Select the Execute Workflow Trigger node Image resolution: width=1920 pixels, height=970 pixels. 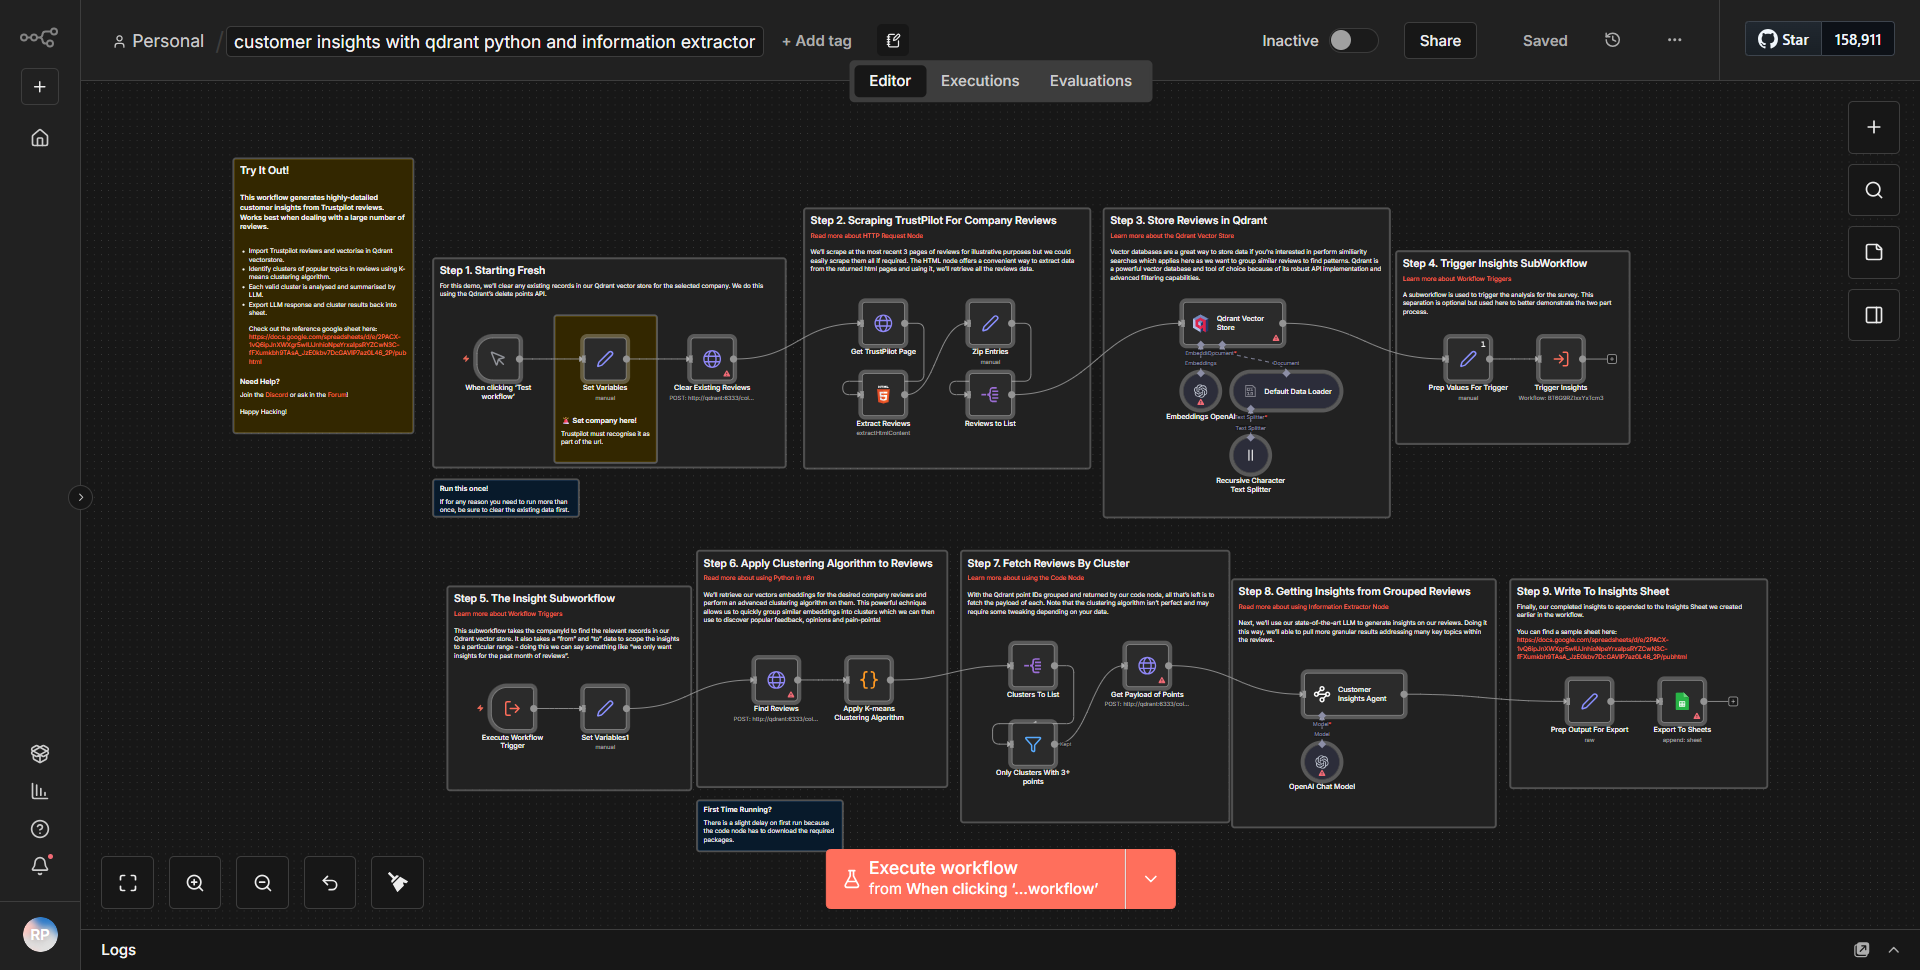coord(512,708)
